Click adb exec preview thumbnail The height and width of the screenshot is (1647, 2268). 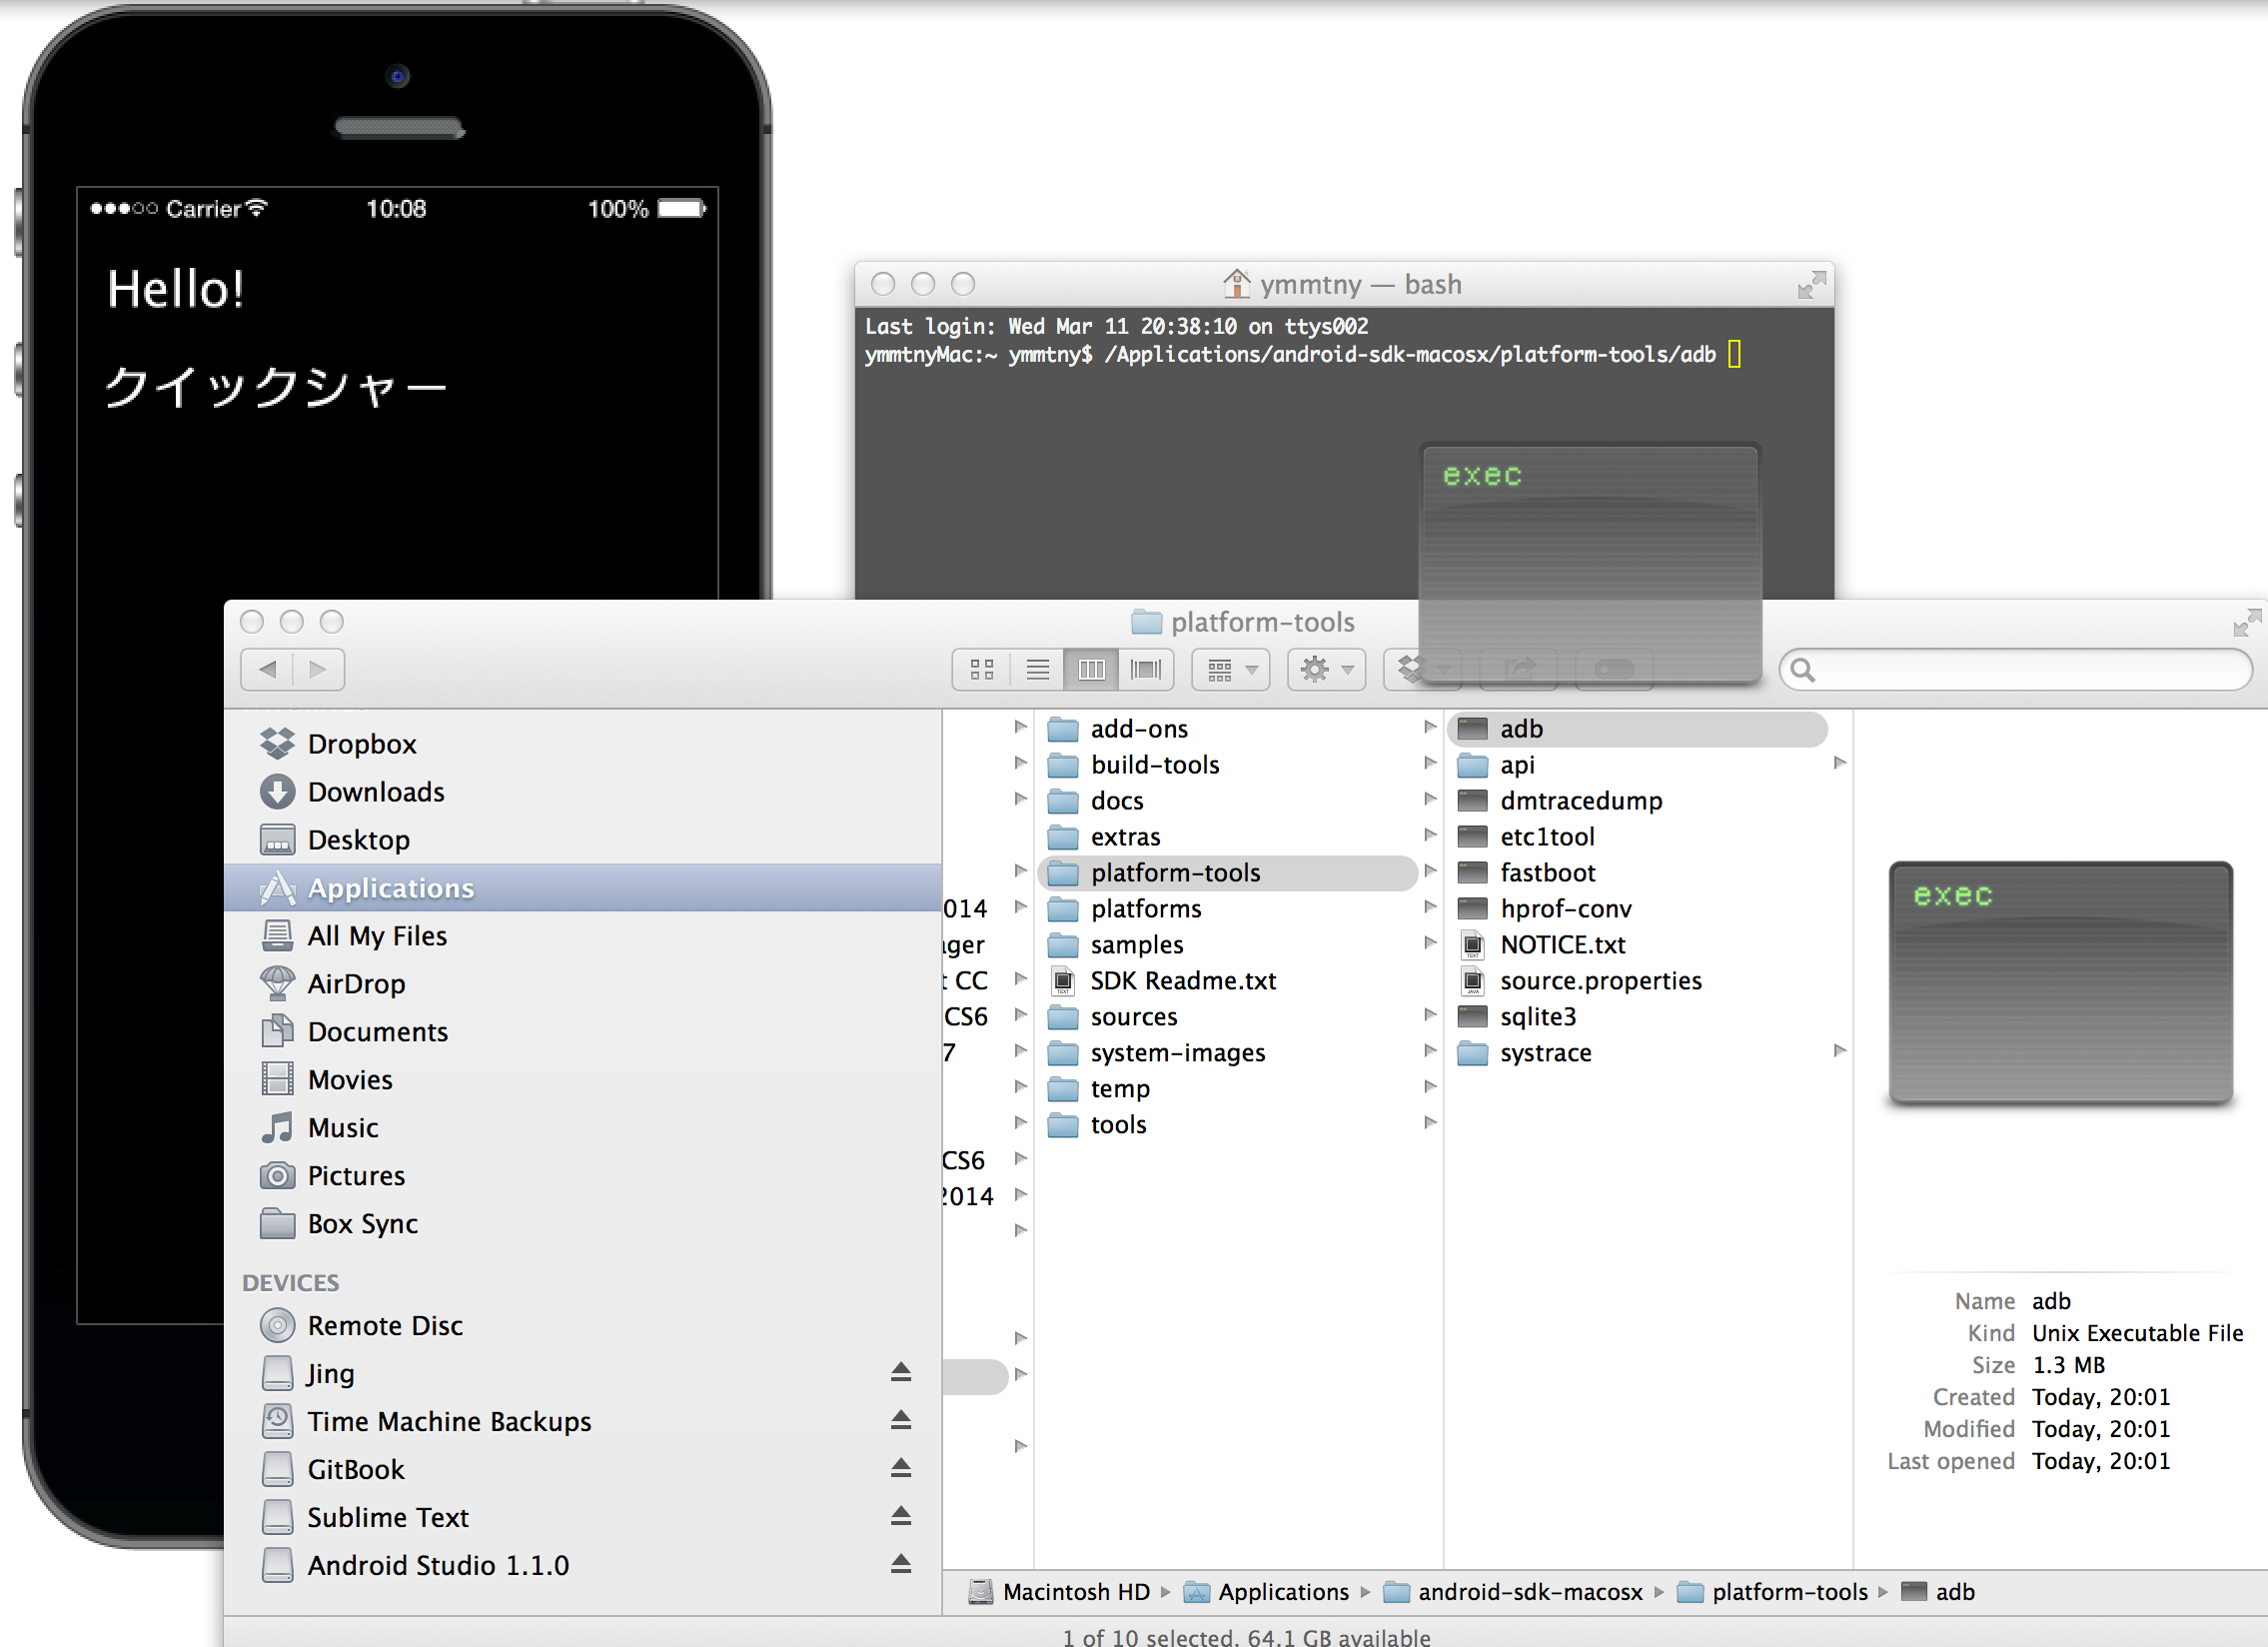(x=2061, y=983)
